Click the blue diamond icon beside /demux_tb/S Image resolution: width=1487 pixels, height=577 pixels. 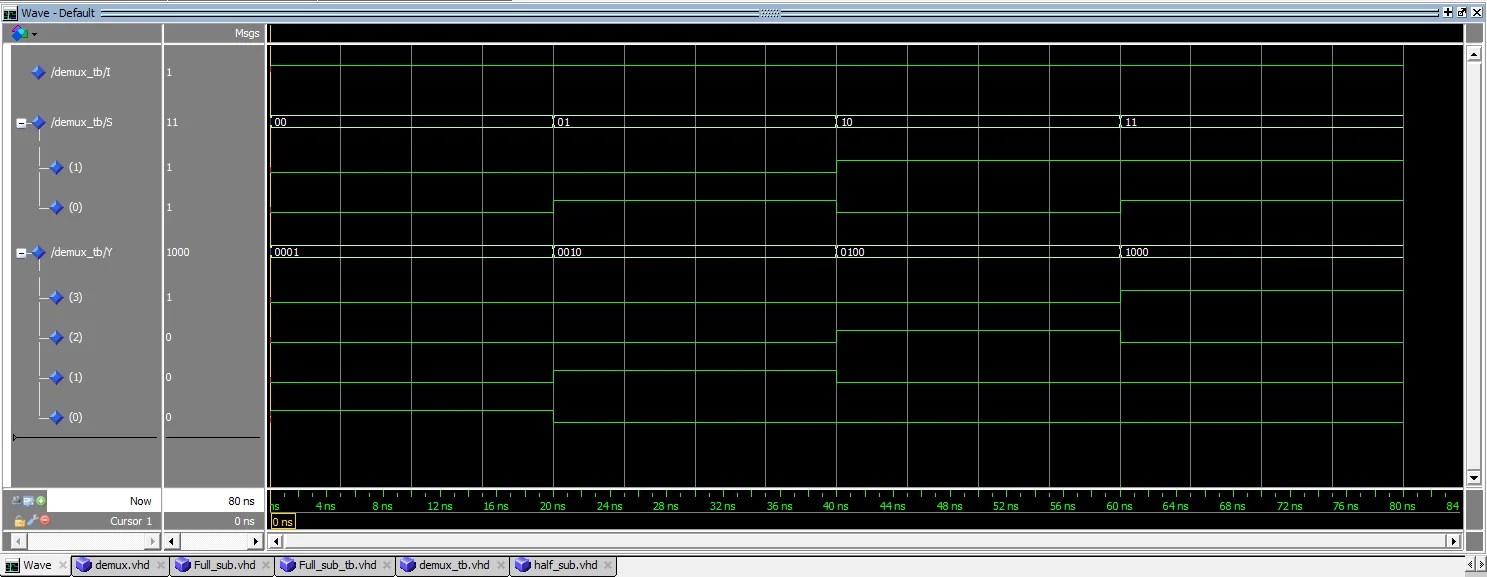coord(39,122)
